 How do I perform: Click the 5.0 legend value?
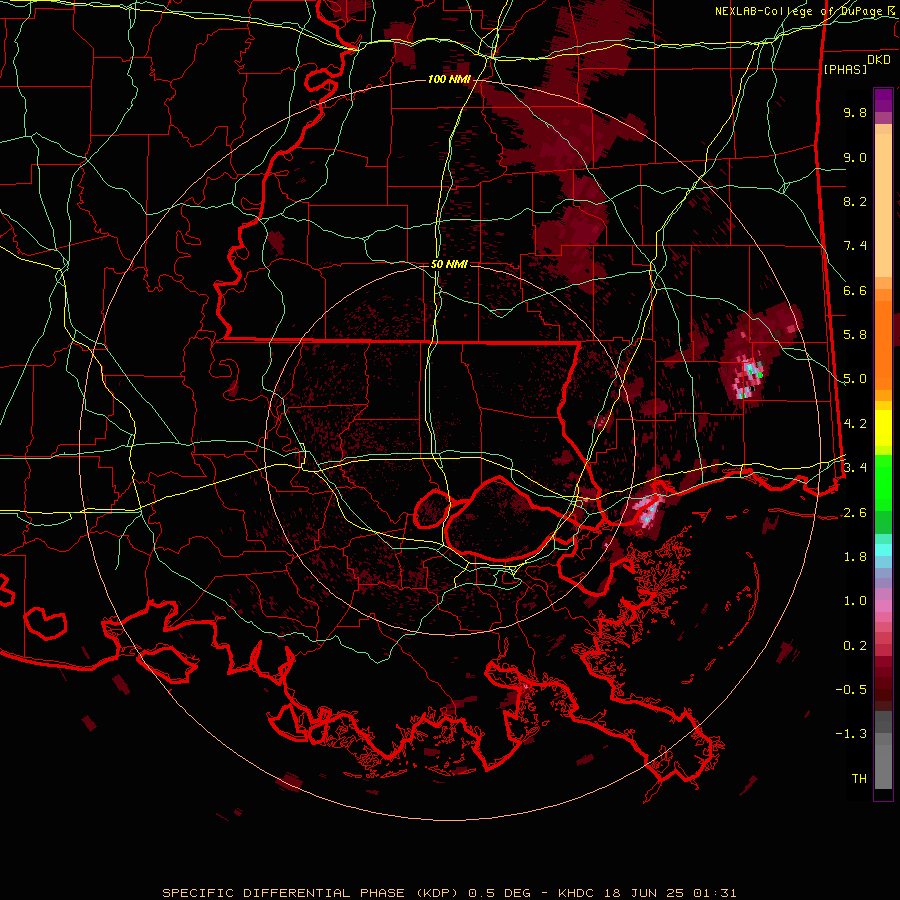click(x=855, y=379)
